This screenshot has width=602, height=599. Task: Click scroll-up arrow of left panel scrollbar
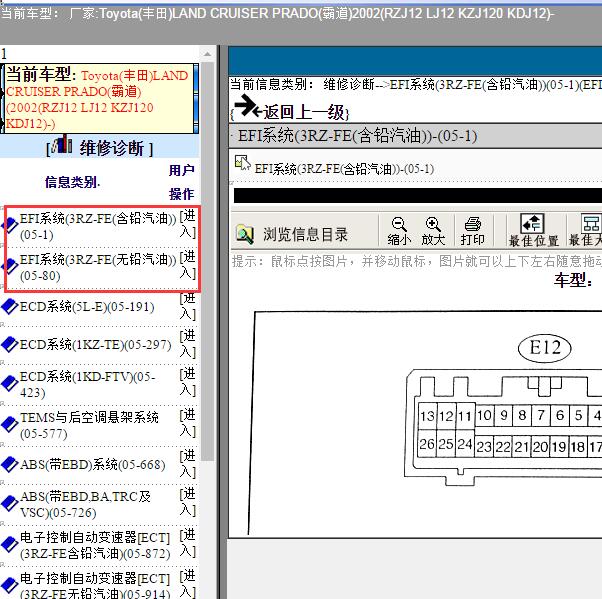(x=207, y=54)
